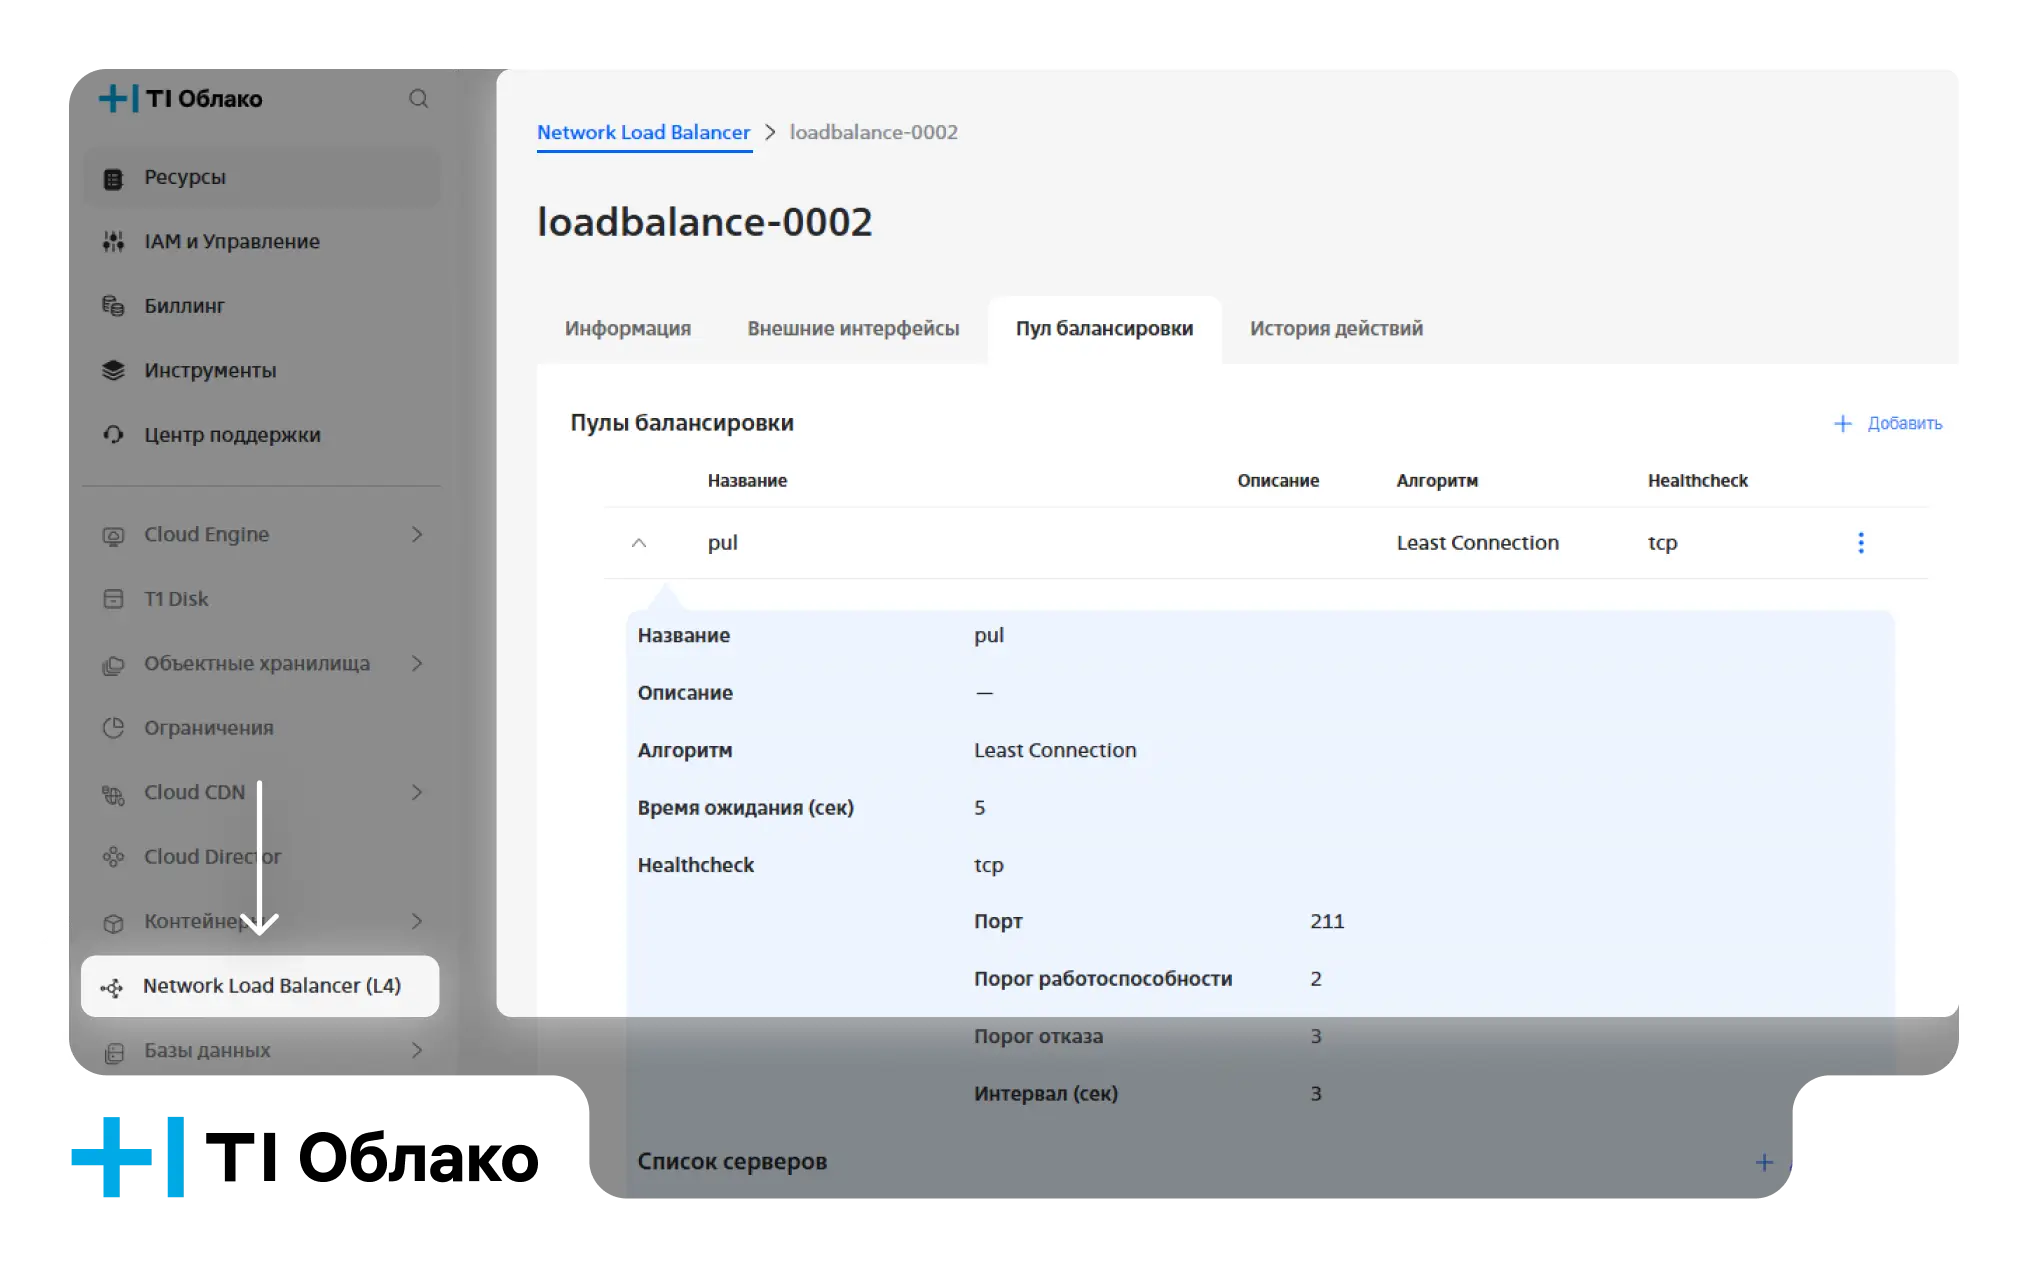This screenshot has height=1268, width=2028.
Task: Expand the Объектные хранилища submenu arrow
Action: click(417, 664)
